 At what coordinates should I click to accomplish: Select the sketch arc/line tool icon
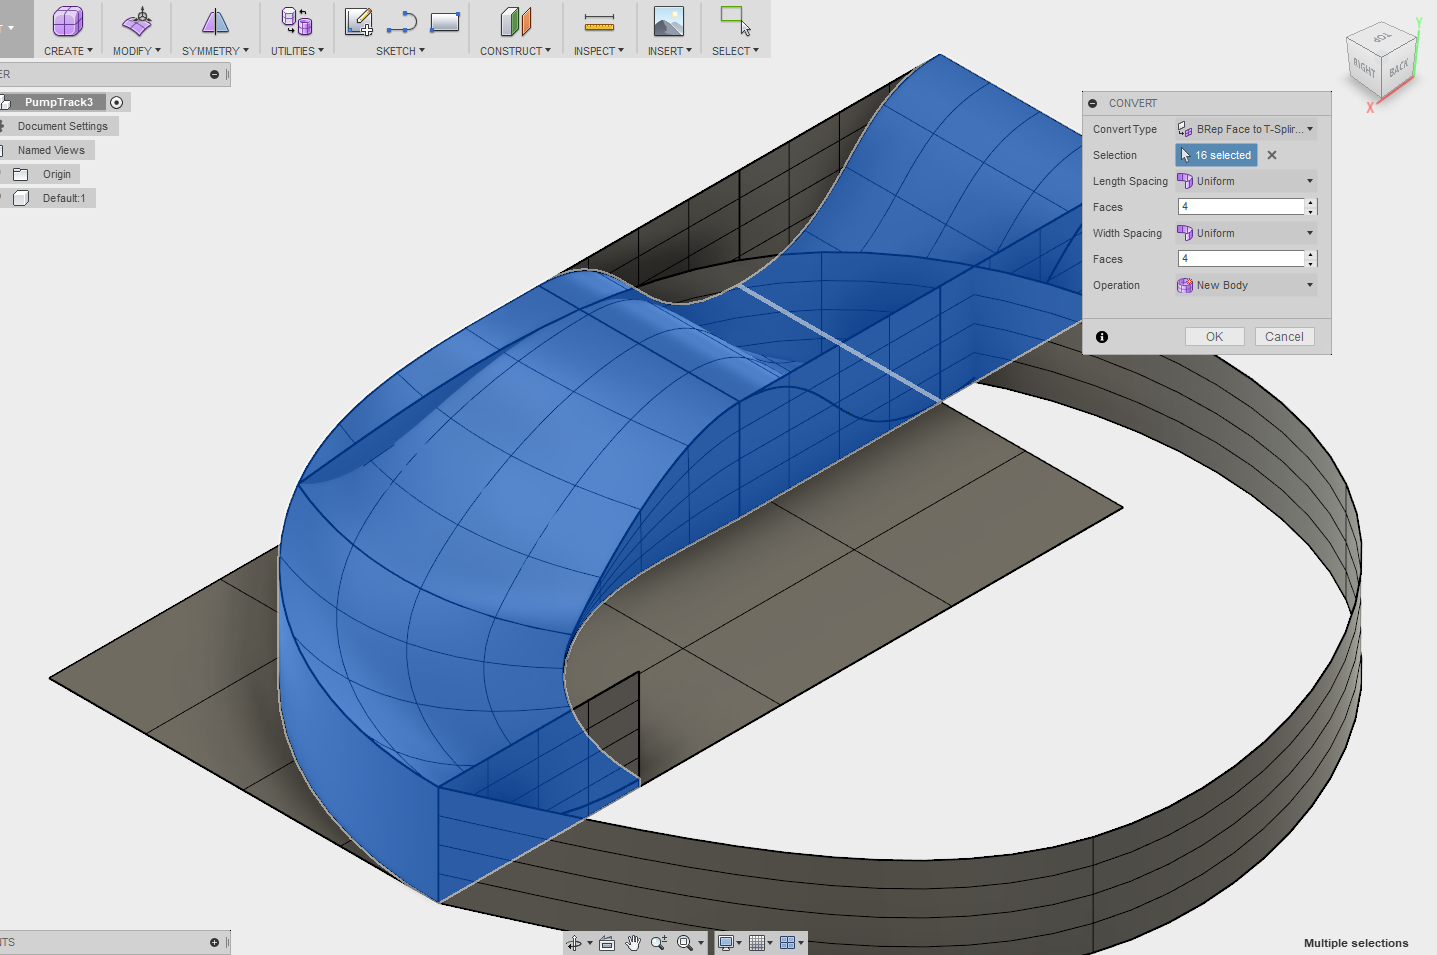(x=402, y=22)
